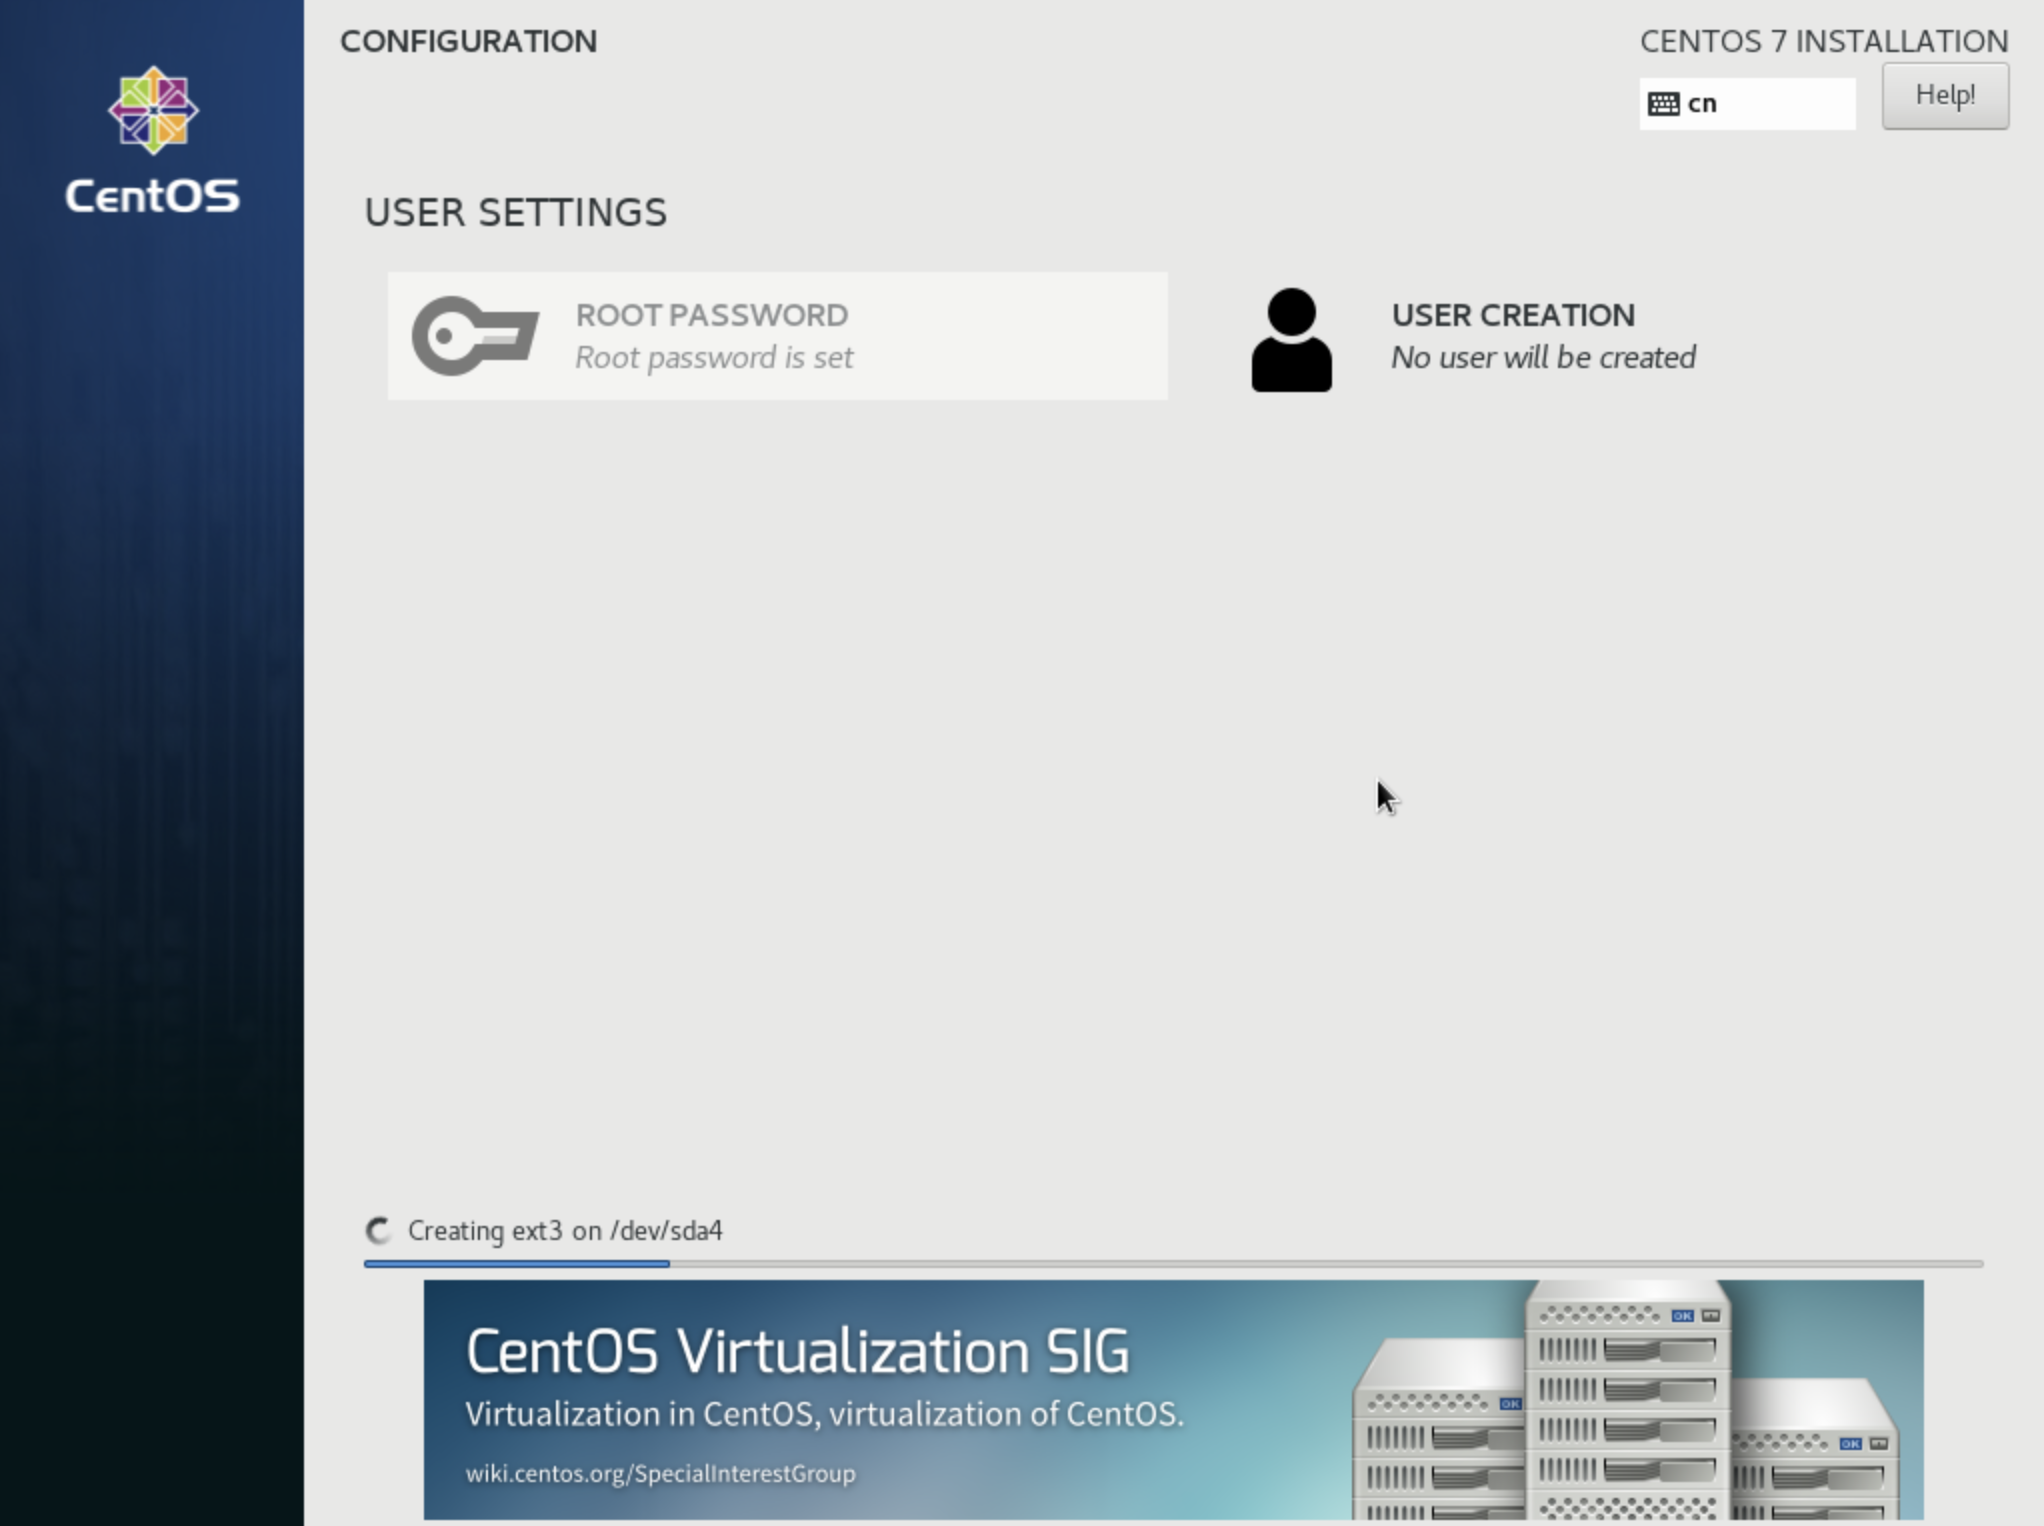
Task: Click the User Creation person icon
Action: 1291,340
